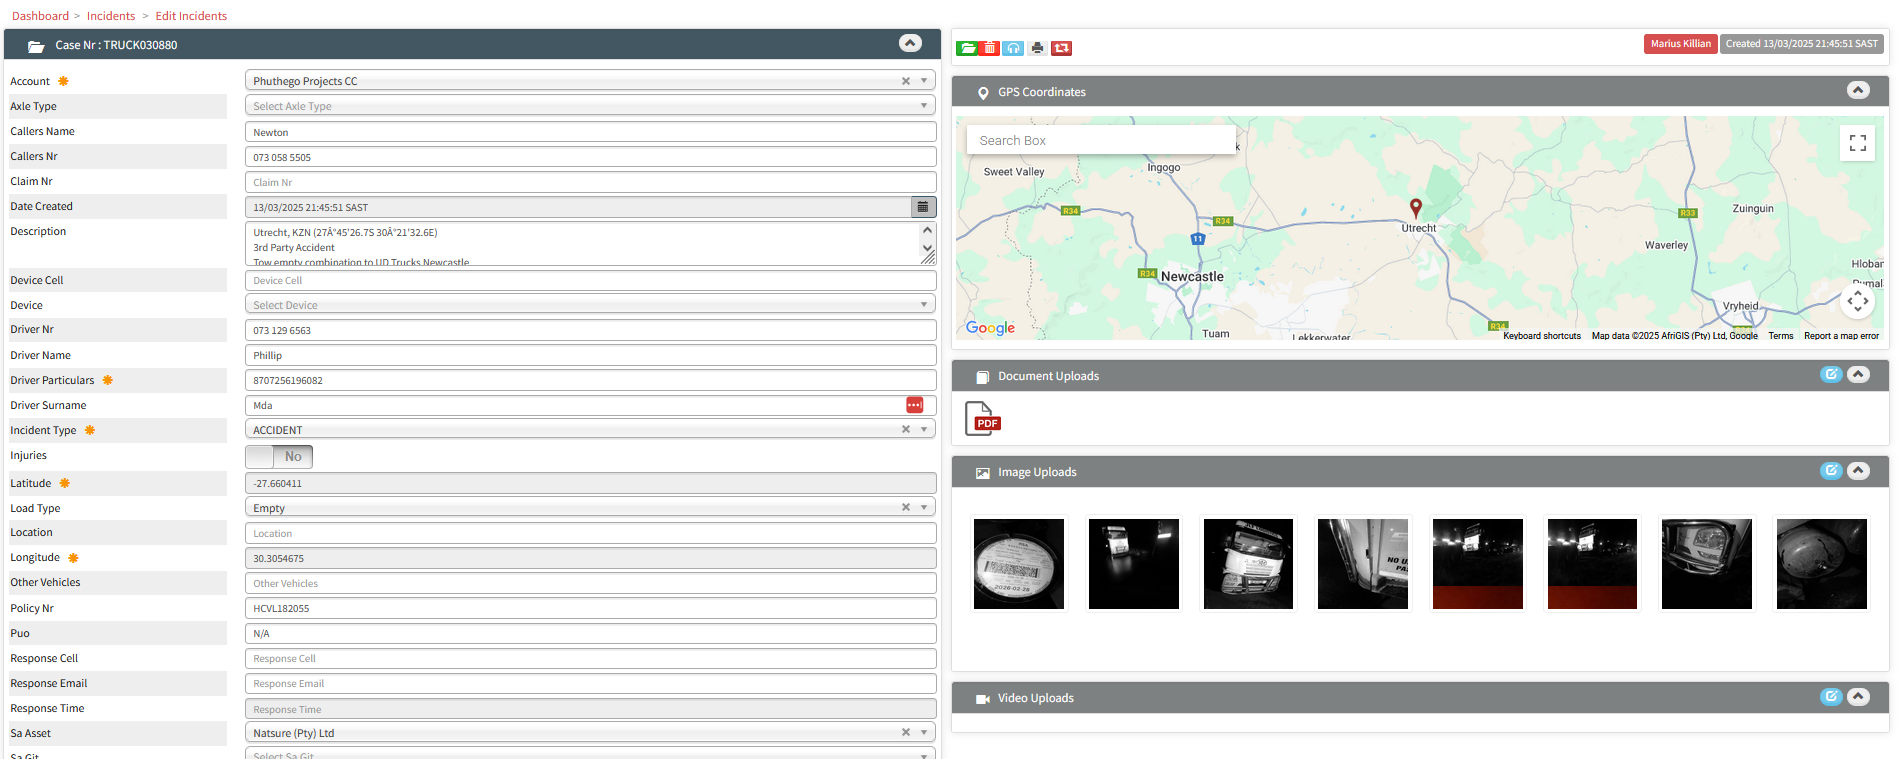Collapse the Case Nr panel

pos(910,43)
